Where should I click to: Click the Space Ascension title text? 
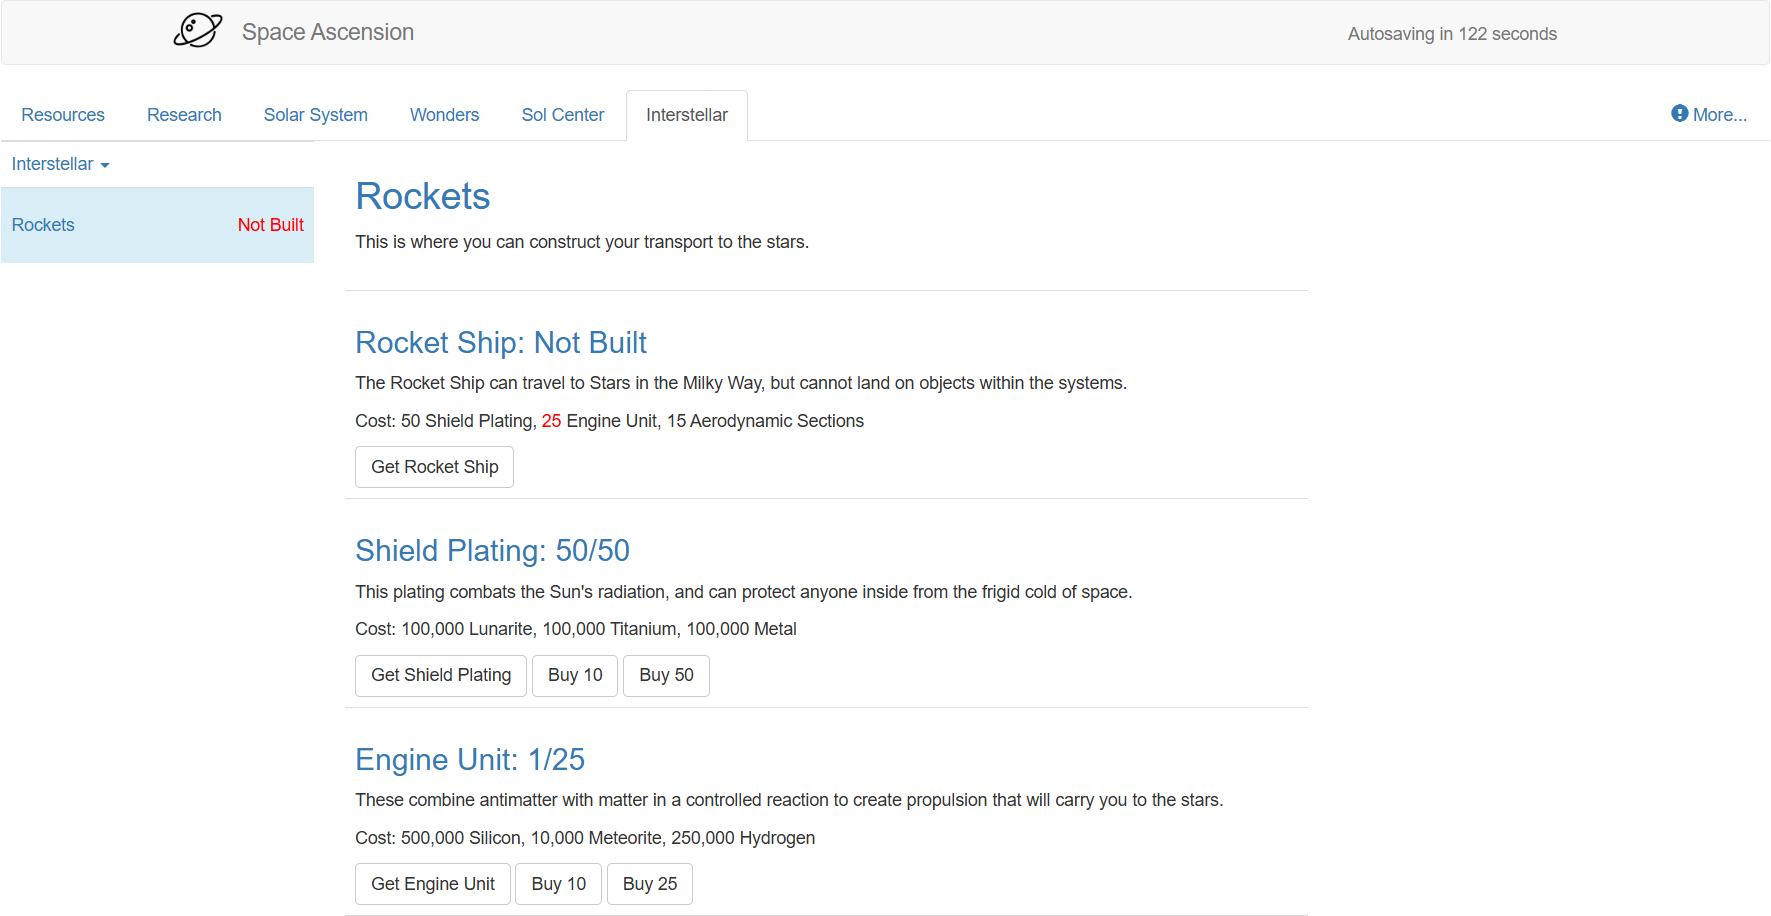tap(327, 32)
